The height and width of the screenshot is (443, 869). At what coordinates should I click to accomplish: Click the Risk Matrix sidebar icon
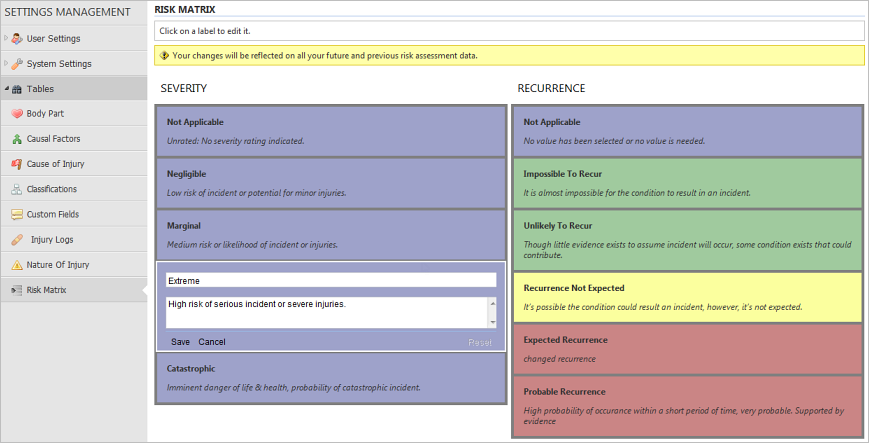click(x=17, y=290)
